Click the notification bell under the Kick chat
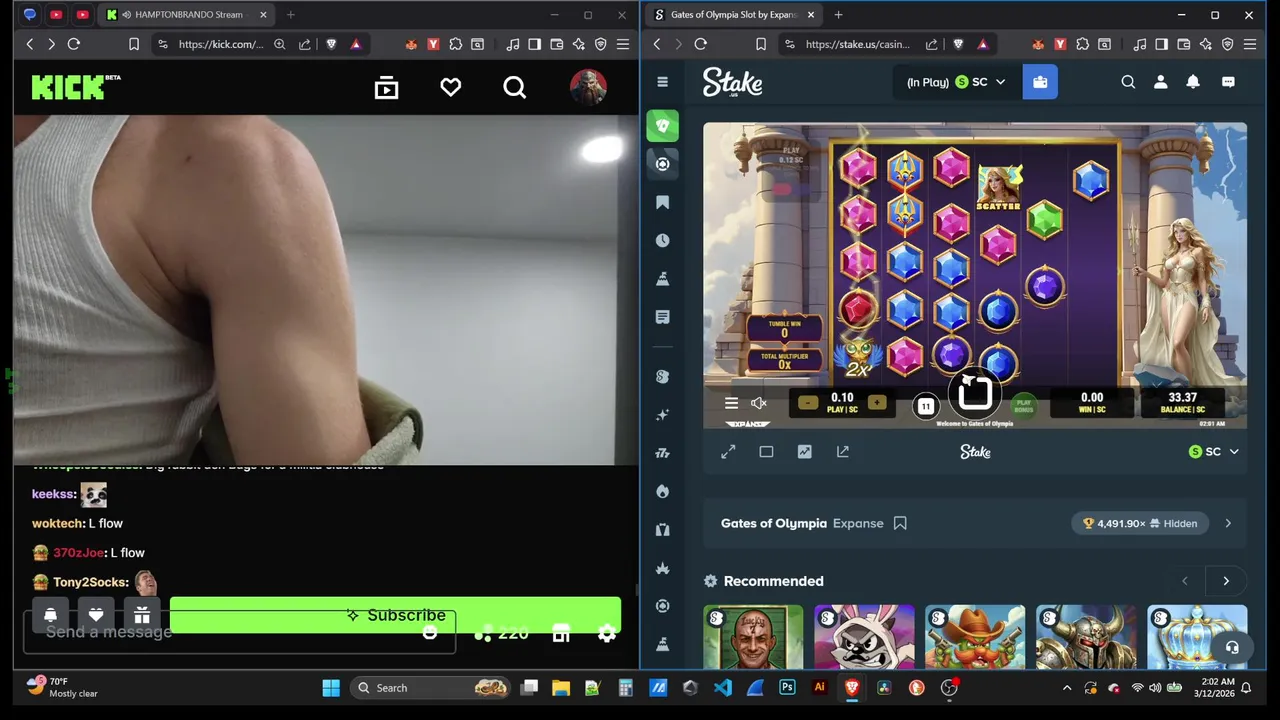Screen dimensions: 1280x720 point(50,615)
